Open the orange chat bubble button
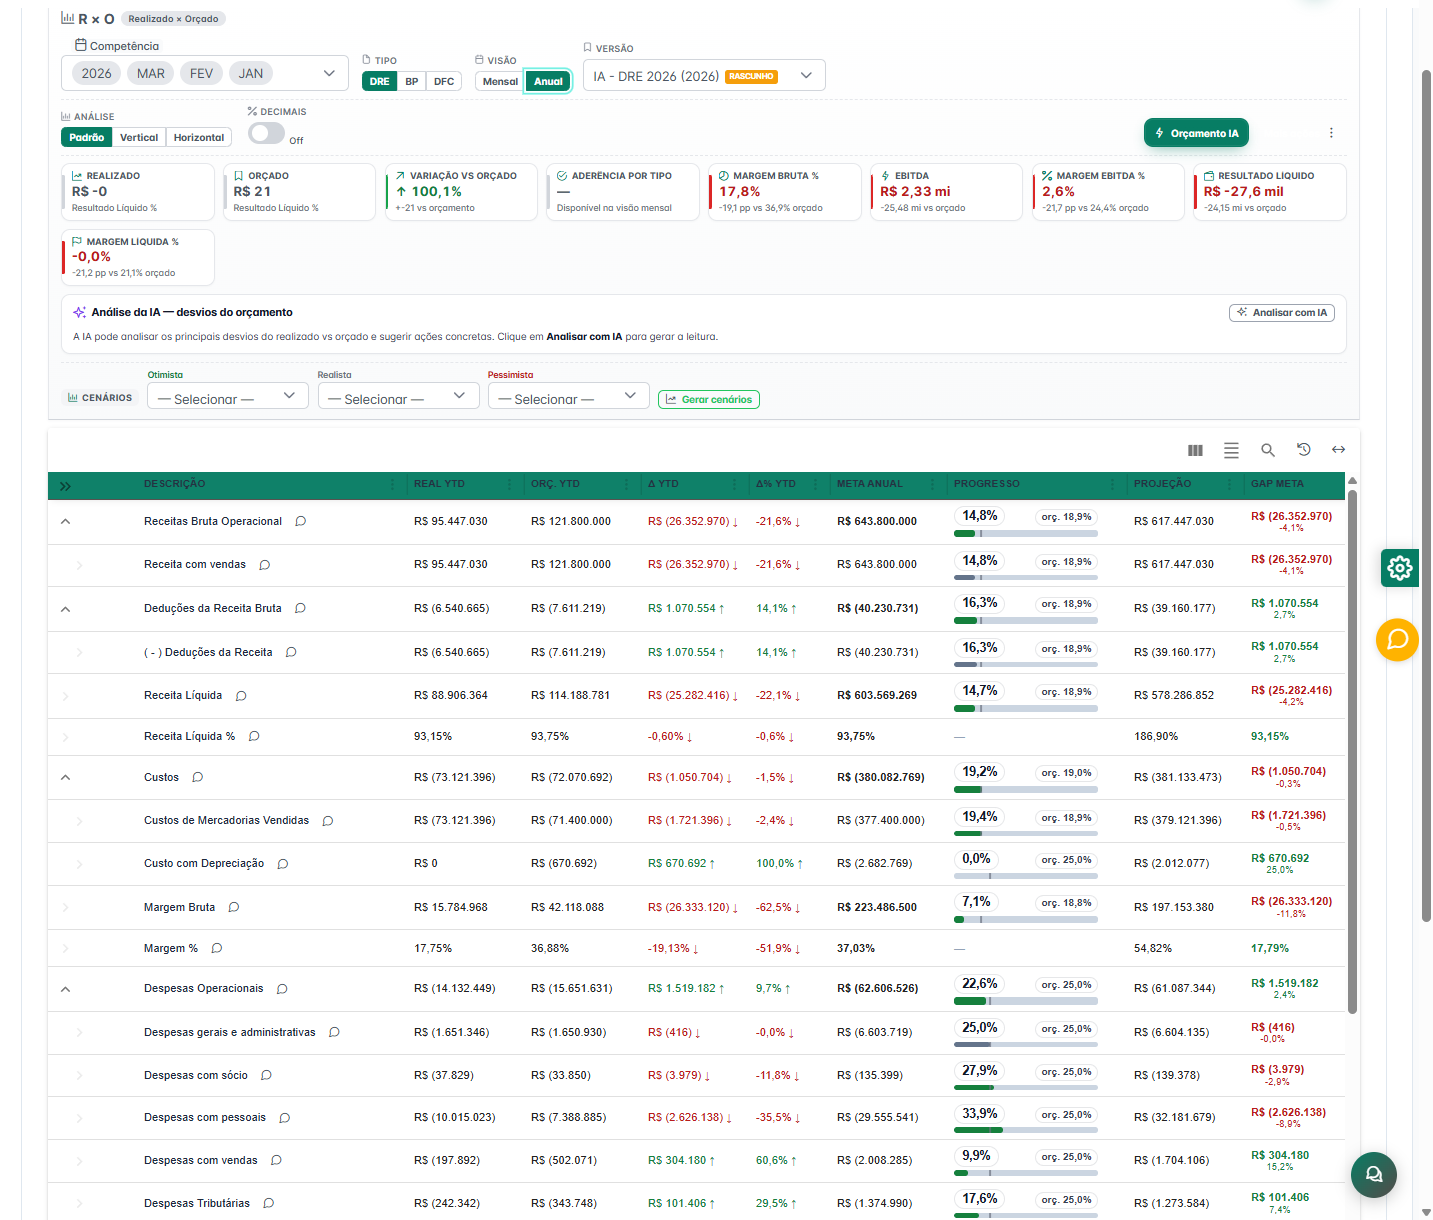1433x1220 pixels. coord(1397,639)
